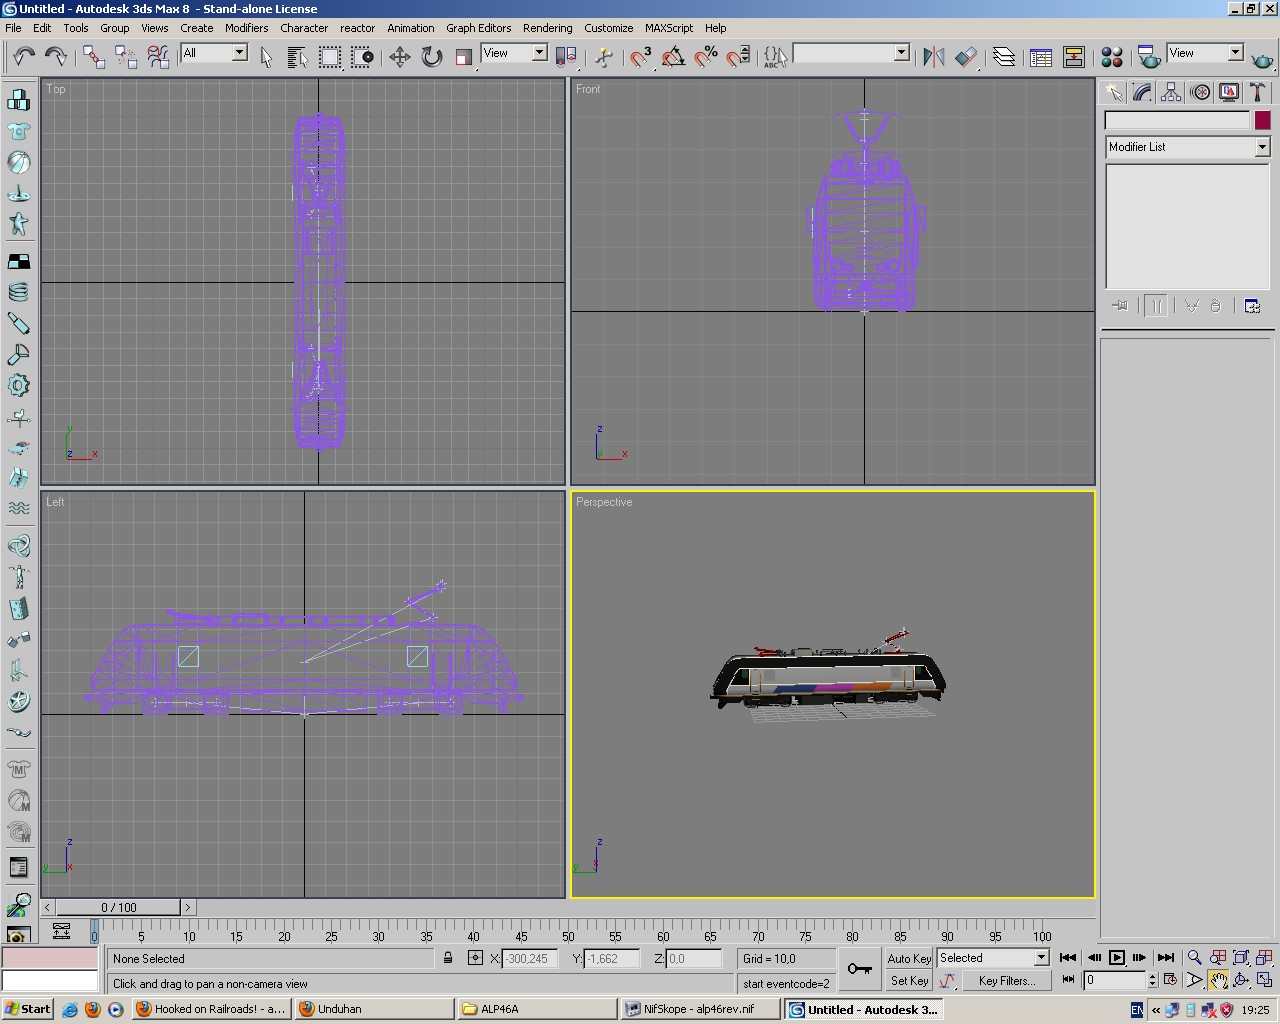The height and width of the screenshot is (1024, 1280).
Task: Click the Set Key button
Action: [909, 981]
